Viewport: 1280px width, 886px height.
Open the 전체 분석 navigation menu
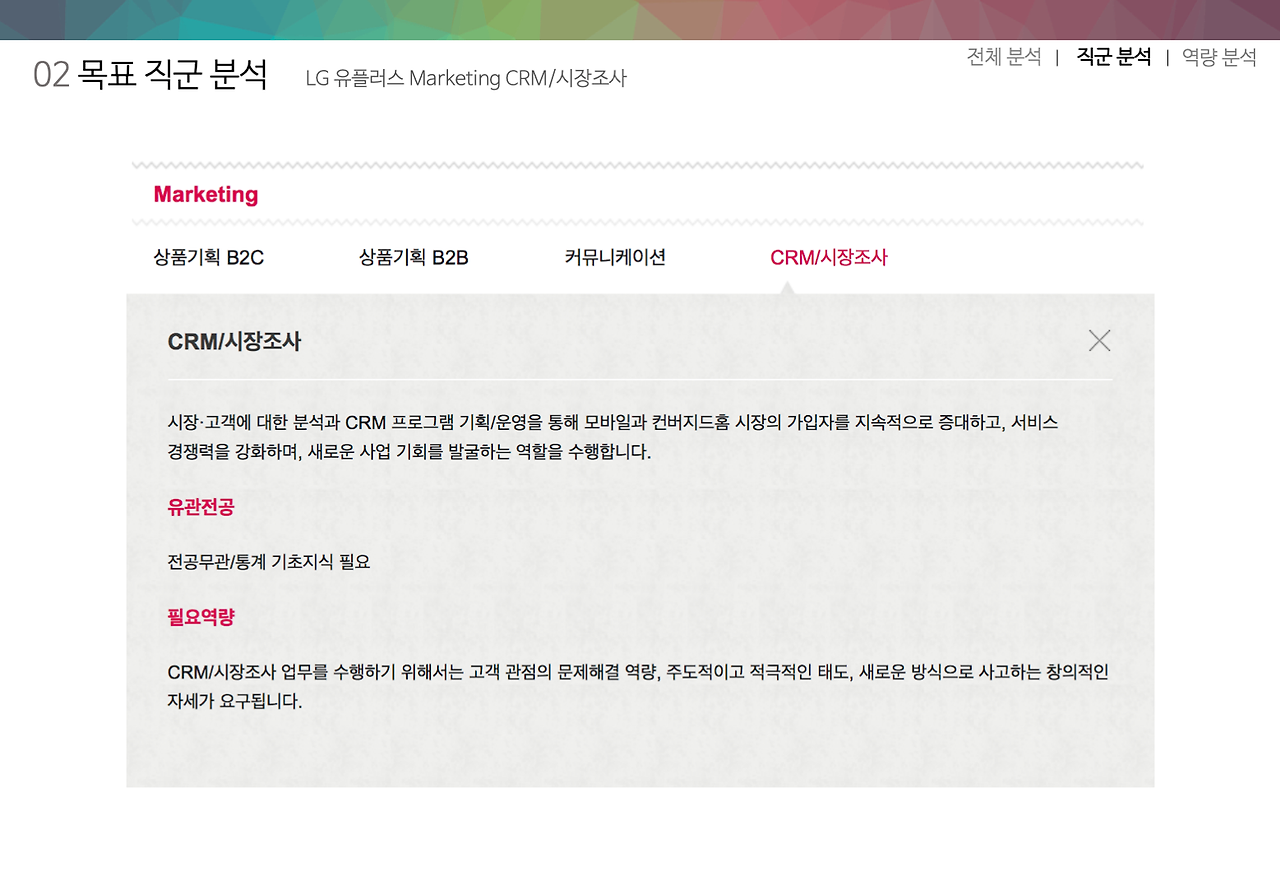coord(1002,58)
